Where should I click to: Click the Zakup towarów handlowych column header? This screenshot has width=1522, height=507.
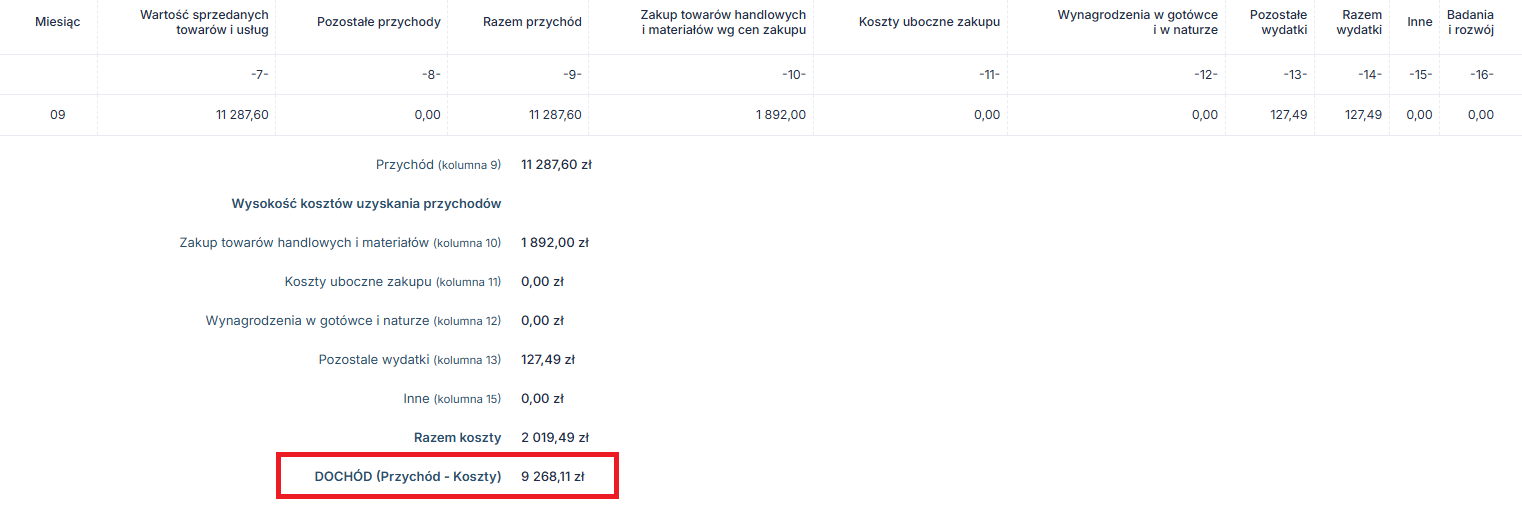click(x=723, y=22)
